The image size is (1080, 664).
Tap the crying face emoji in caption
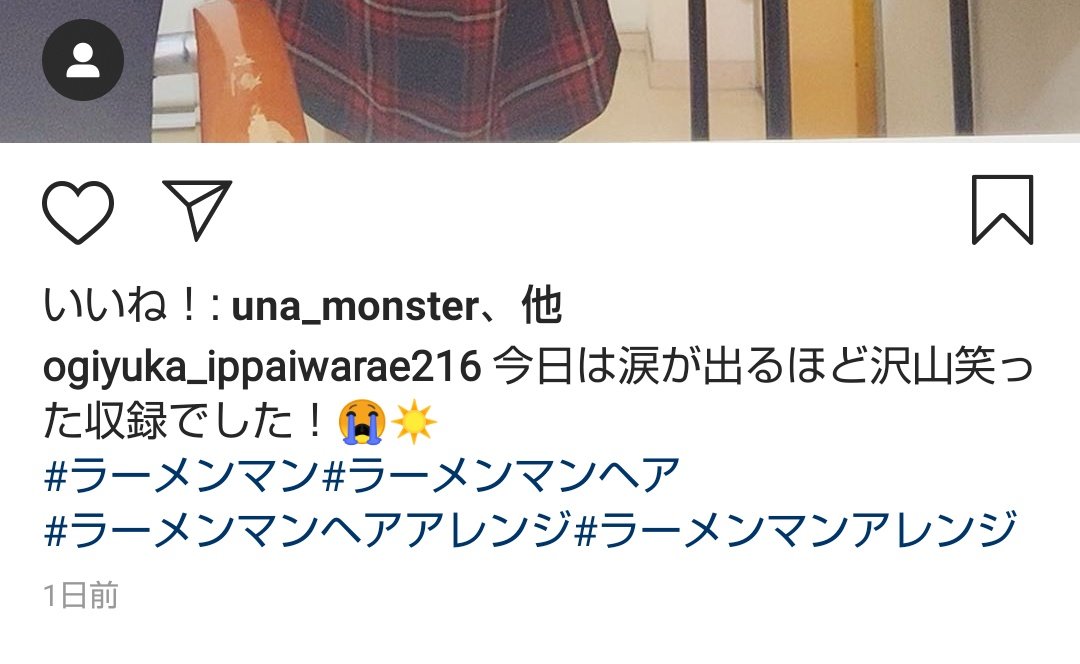tap(362, 422)
